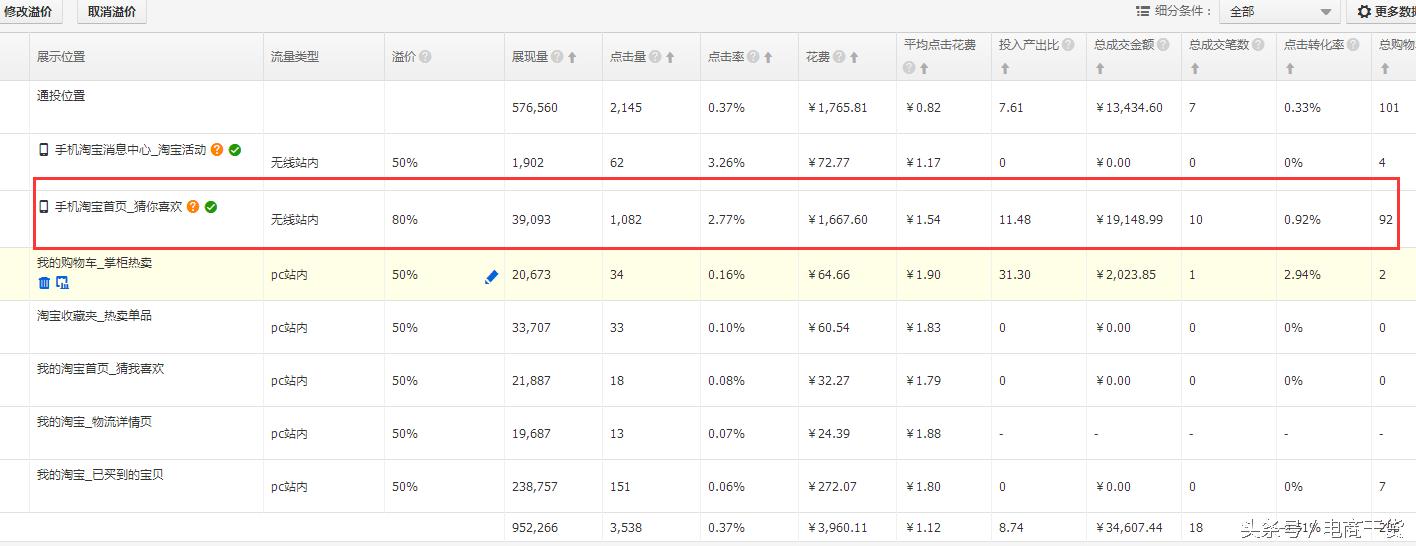Screen dimensions: 1416x546
Task: Click 平均点击花费 value ¥1.54
Action: (923, 219)
